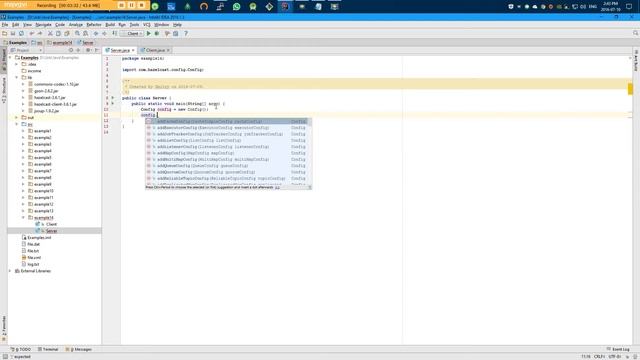This screenshot has width=640, height=360.
Task: Open the Client run configuration dropdown
Action: pyautogui.click(x=133, y=33)
